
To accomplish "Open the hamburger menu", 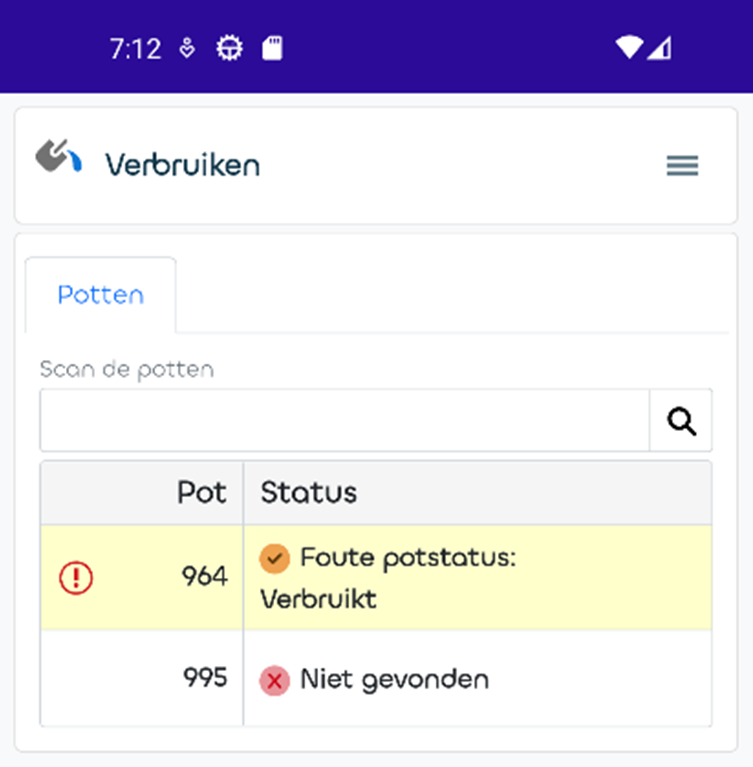I will (x=682, y=166).
